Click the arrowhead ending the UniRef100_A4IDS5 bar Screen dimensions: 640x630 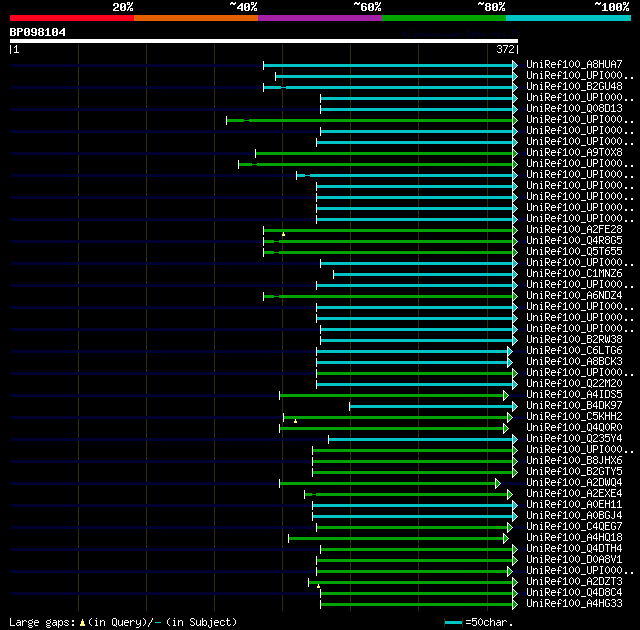click(x=506, y=396)
